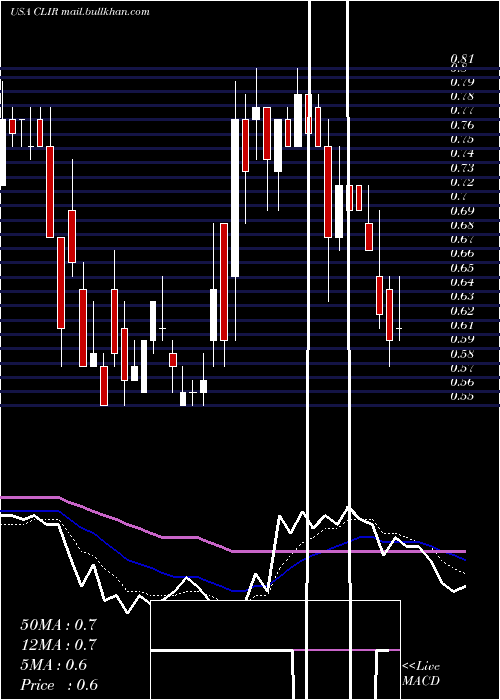Screen dimensions: 500x700
Task: Click the 0.79 price axis label
Action: coord(462,82)
